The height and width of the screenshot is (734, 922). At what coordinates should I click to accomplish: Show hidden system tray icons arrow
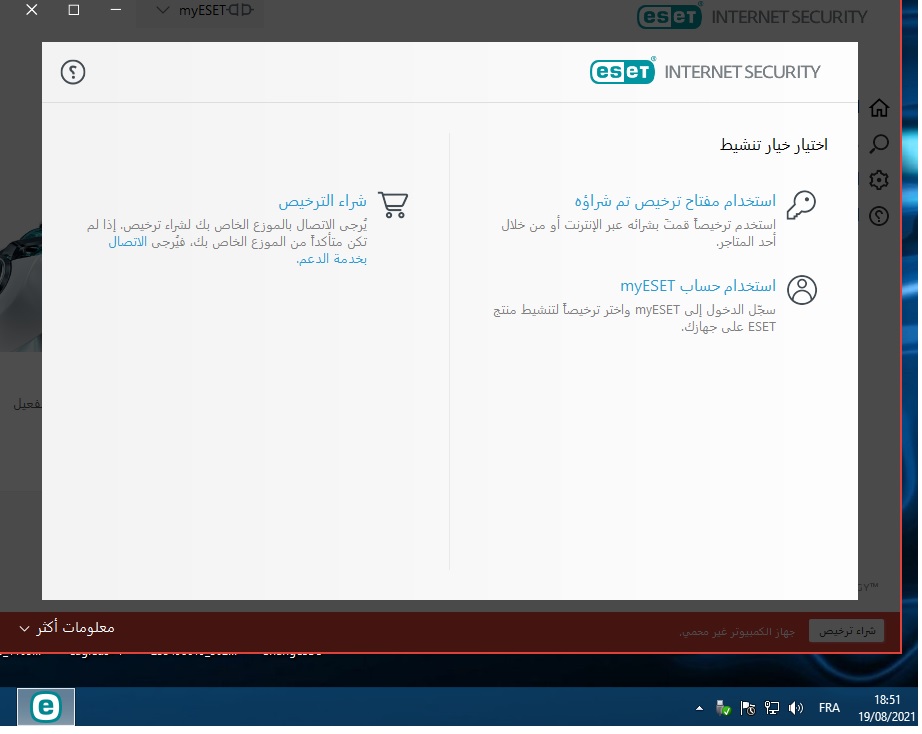(699, 709)
